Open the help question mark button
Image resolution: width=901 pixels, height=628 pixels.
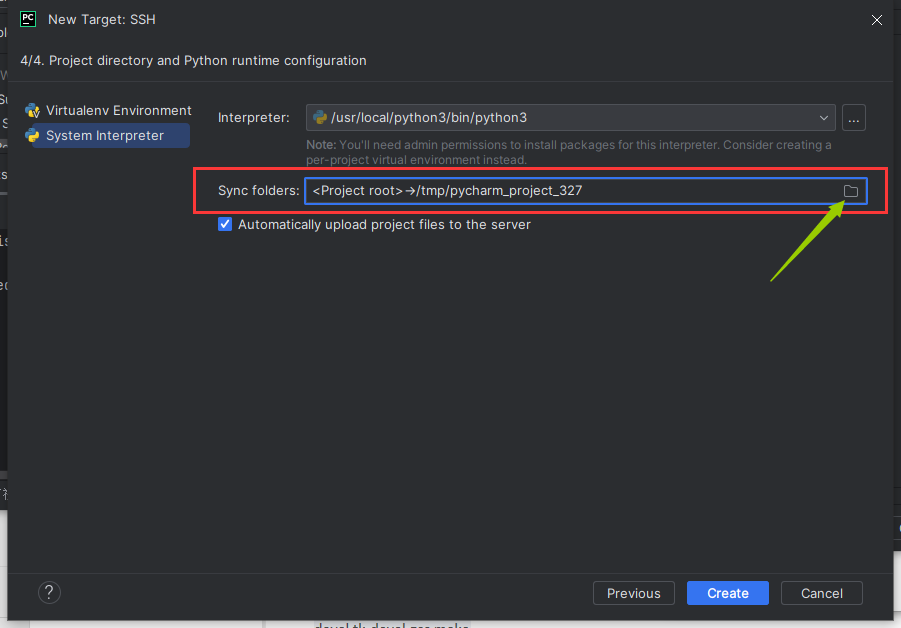tap(50, 593)
